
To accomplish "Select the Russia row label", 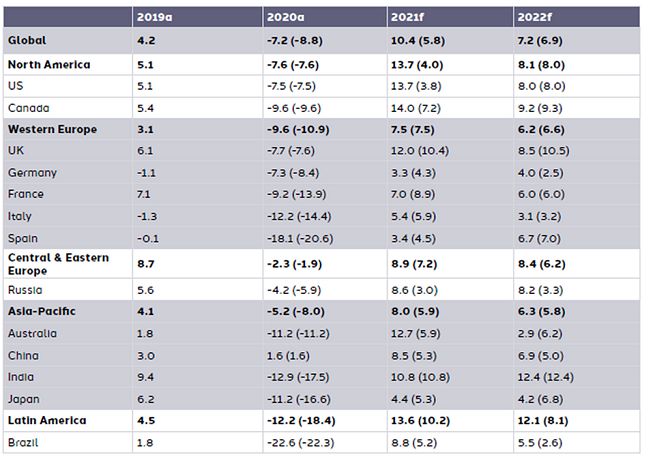I will (x=25, y=289).
